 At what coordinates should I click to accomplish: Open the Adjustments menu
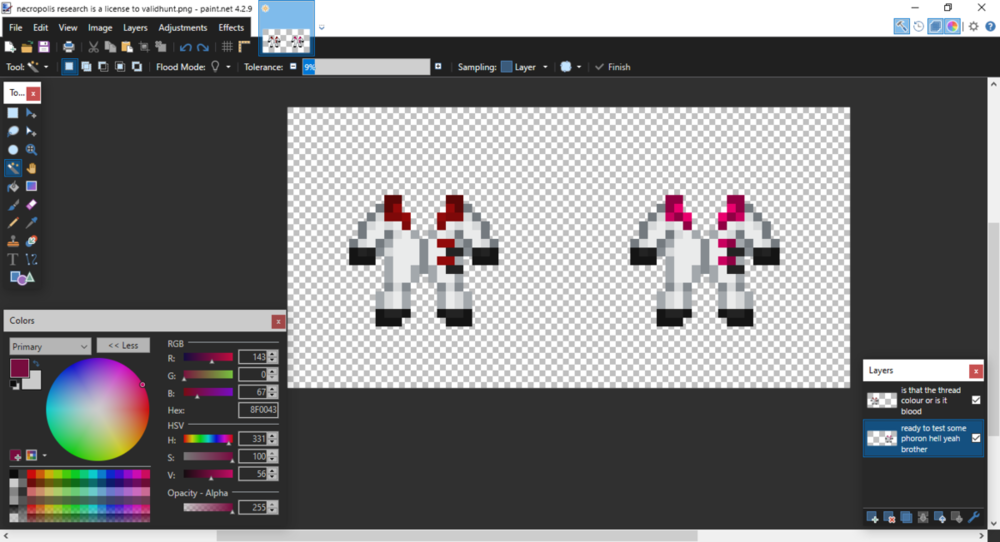(182, 28)
